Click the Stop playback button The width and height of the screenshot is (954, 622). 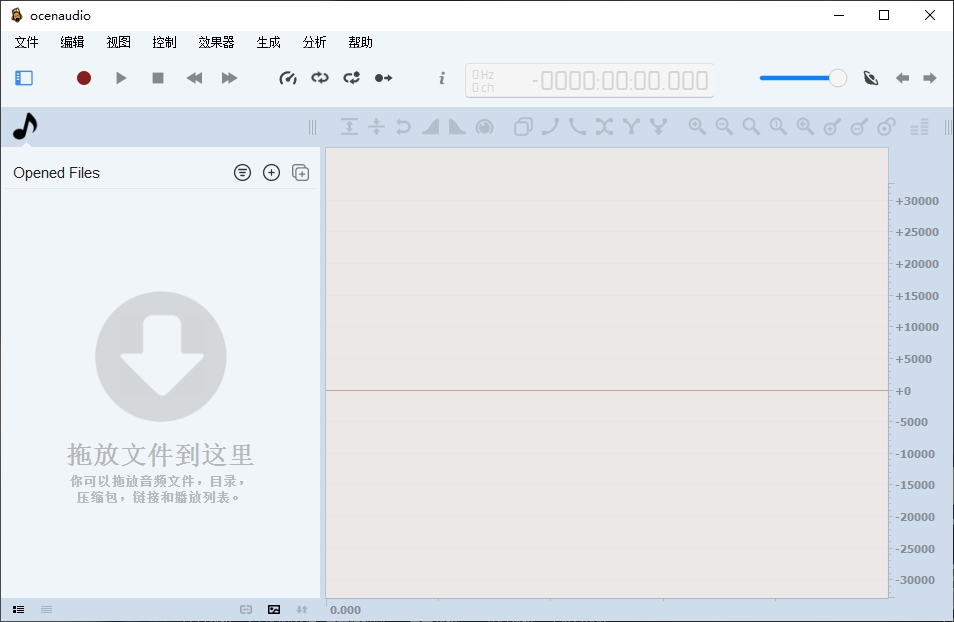tap(158, 78)
